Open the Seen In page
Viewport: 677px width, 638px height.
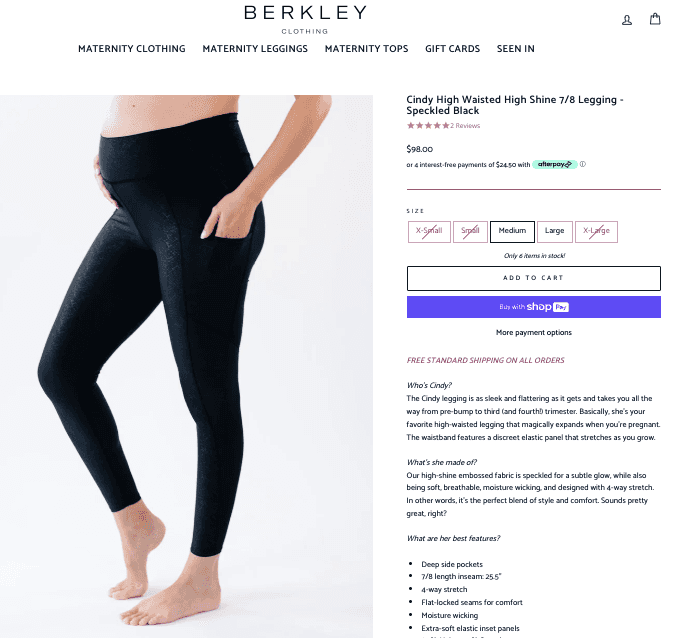click(516, 49)
